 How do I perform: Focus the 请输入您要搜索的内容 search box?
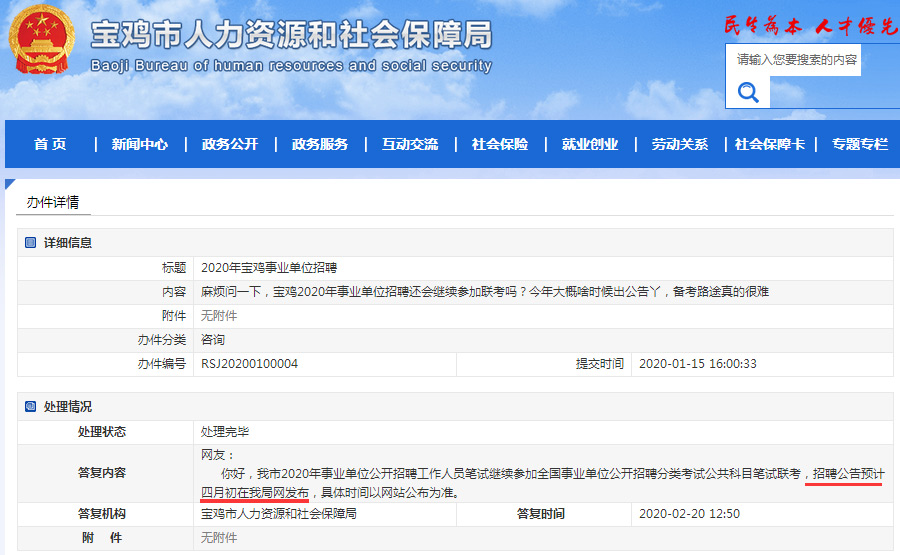pos(796,60)
